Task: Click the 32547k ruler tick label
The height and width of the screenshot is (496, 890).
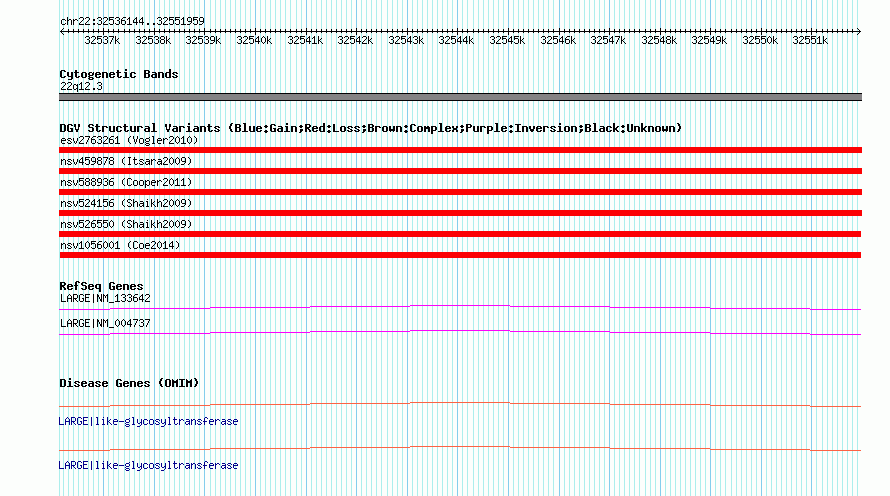Action: tap(608, 40)
